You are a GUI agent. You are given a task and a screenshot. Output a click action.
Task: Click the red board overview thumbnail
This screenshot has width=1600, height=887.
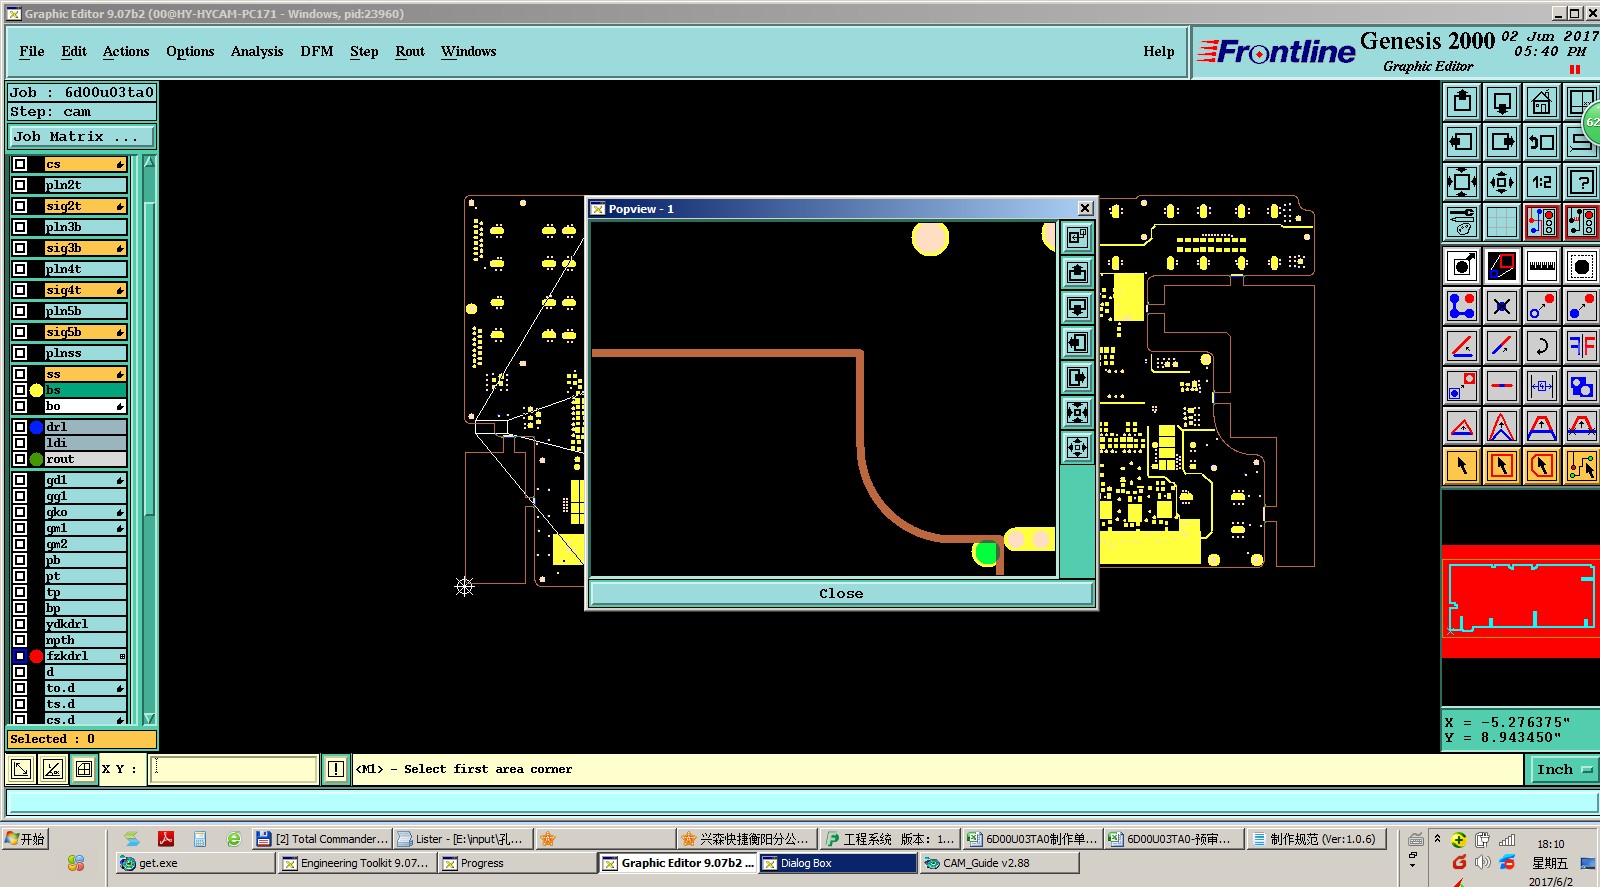coord(1520,600)
